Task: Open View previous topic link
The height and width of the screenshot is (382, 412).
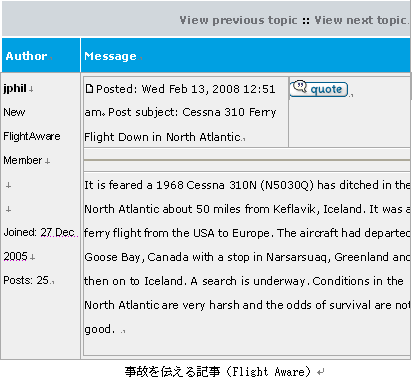Action: pyautogui.click(x=238, y=20)
